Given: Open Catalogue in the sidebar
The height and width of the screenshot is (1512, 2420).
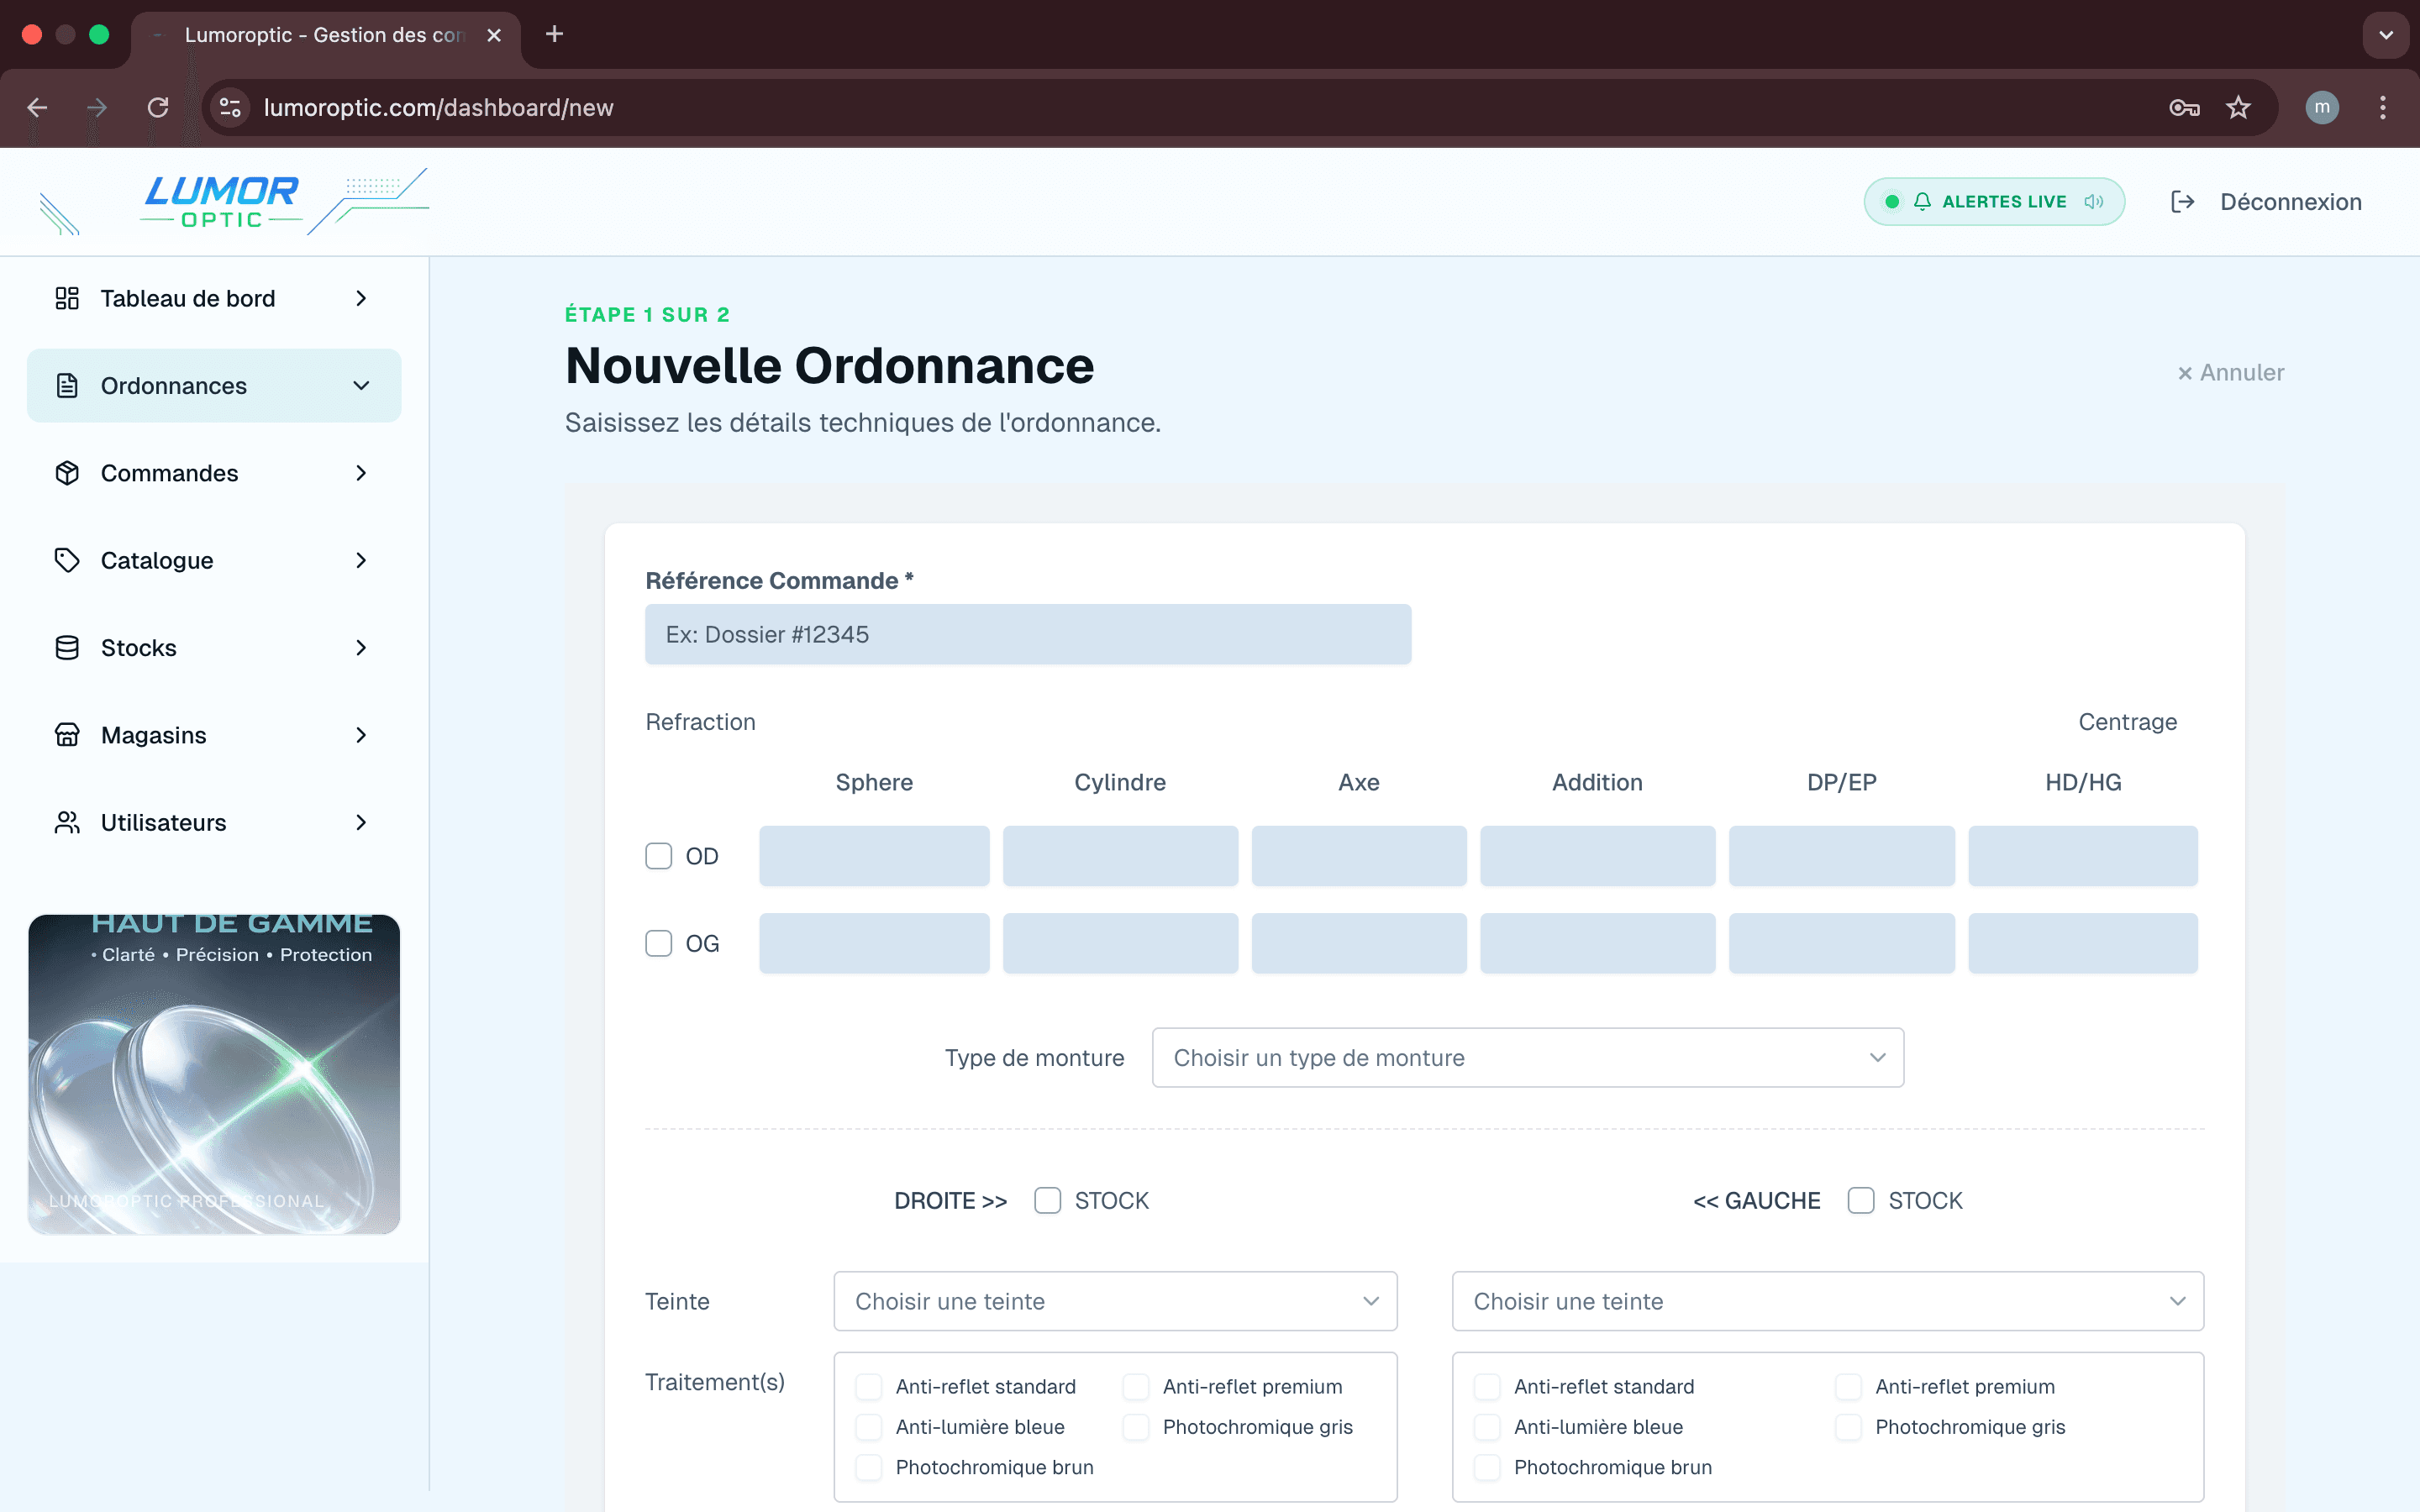Looking at the screenshot, I should (x=214, y=560).
